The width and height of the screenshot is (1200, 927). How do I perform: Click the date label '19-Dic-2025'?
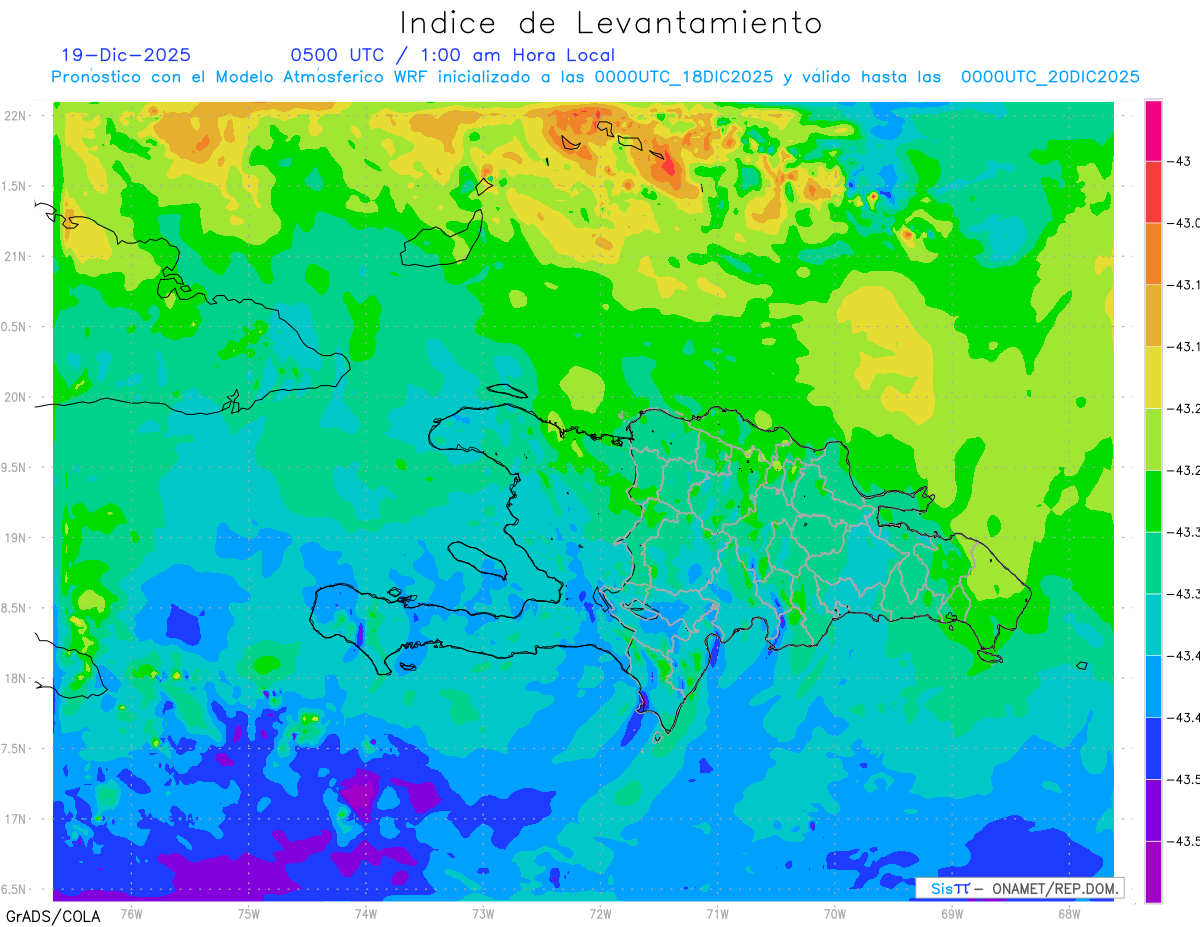pyautogui.click(x=126, y=55)
